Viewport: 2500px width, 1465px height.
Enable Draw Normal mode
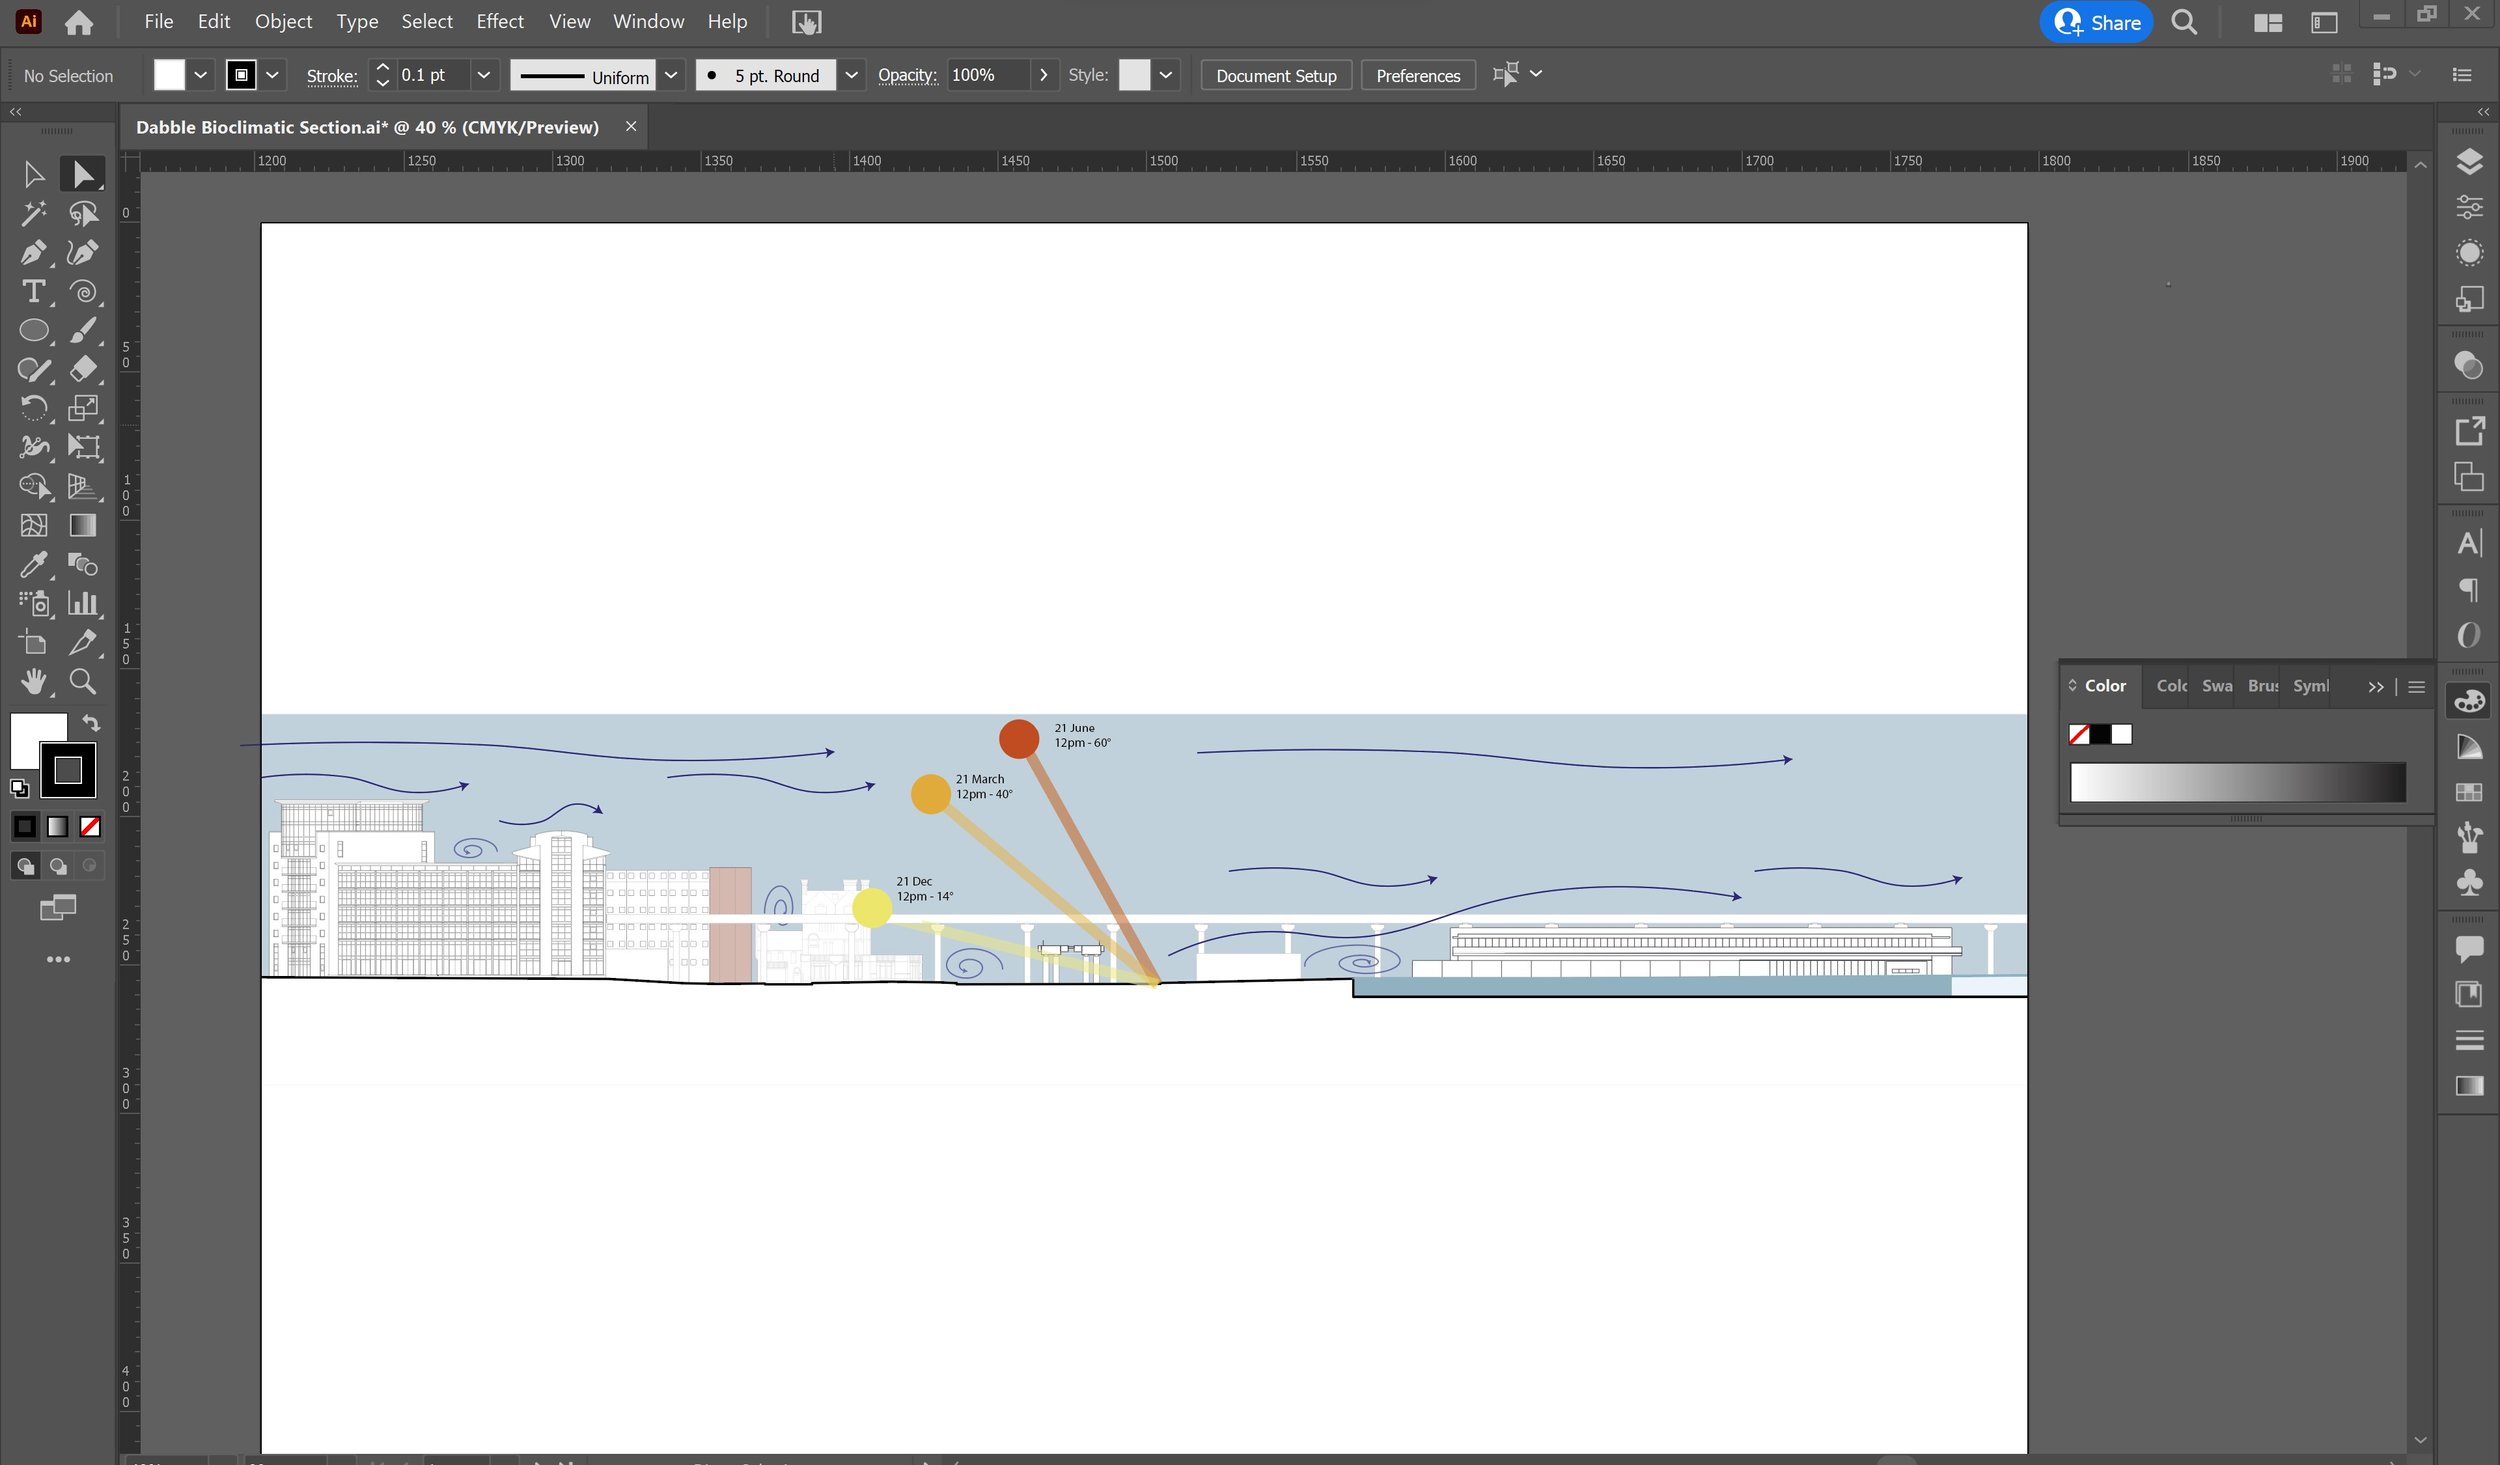click(25, 866)
